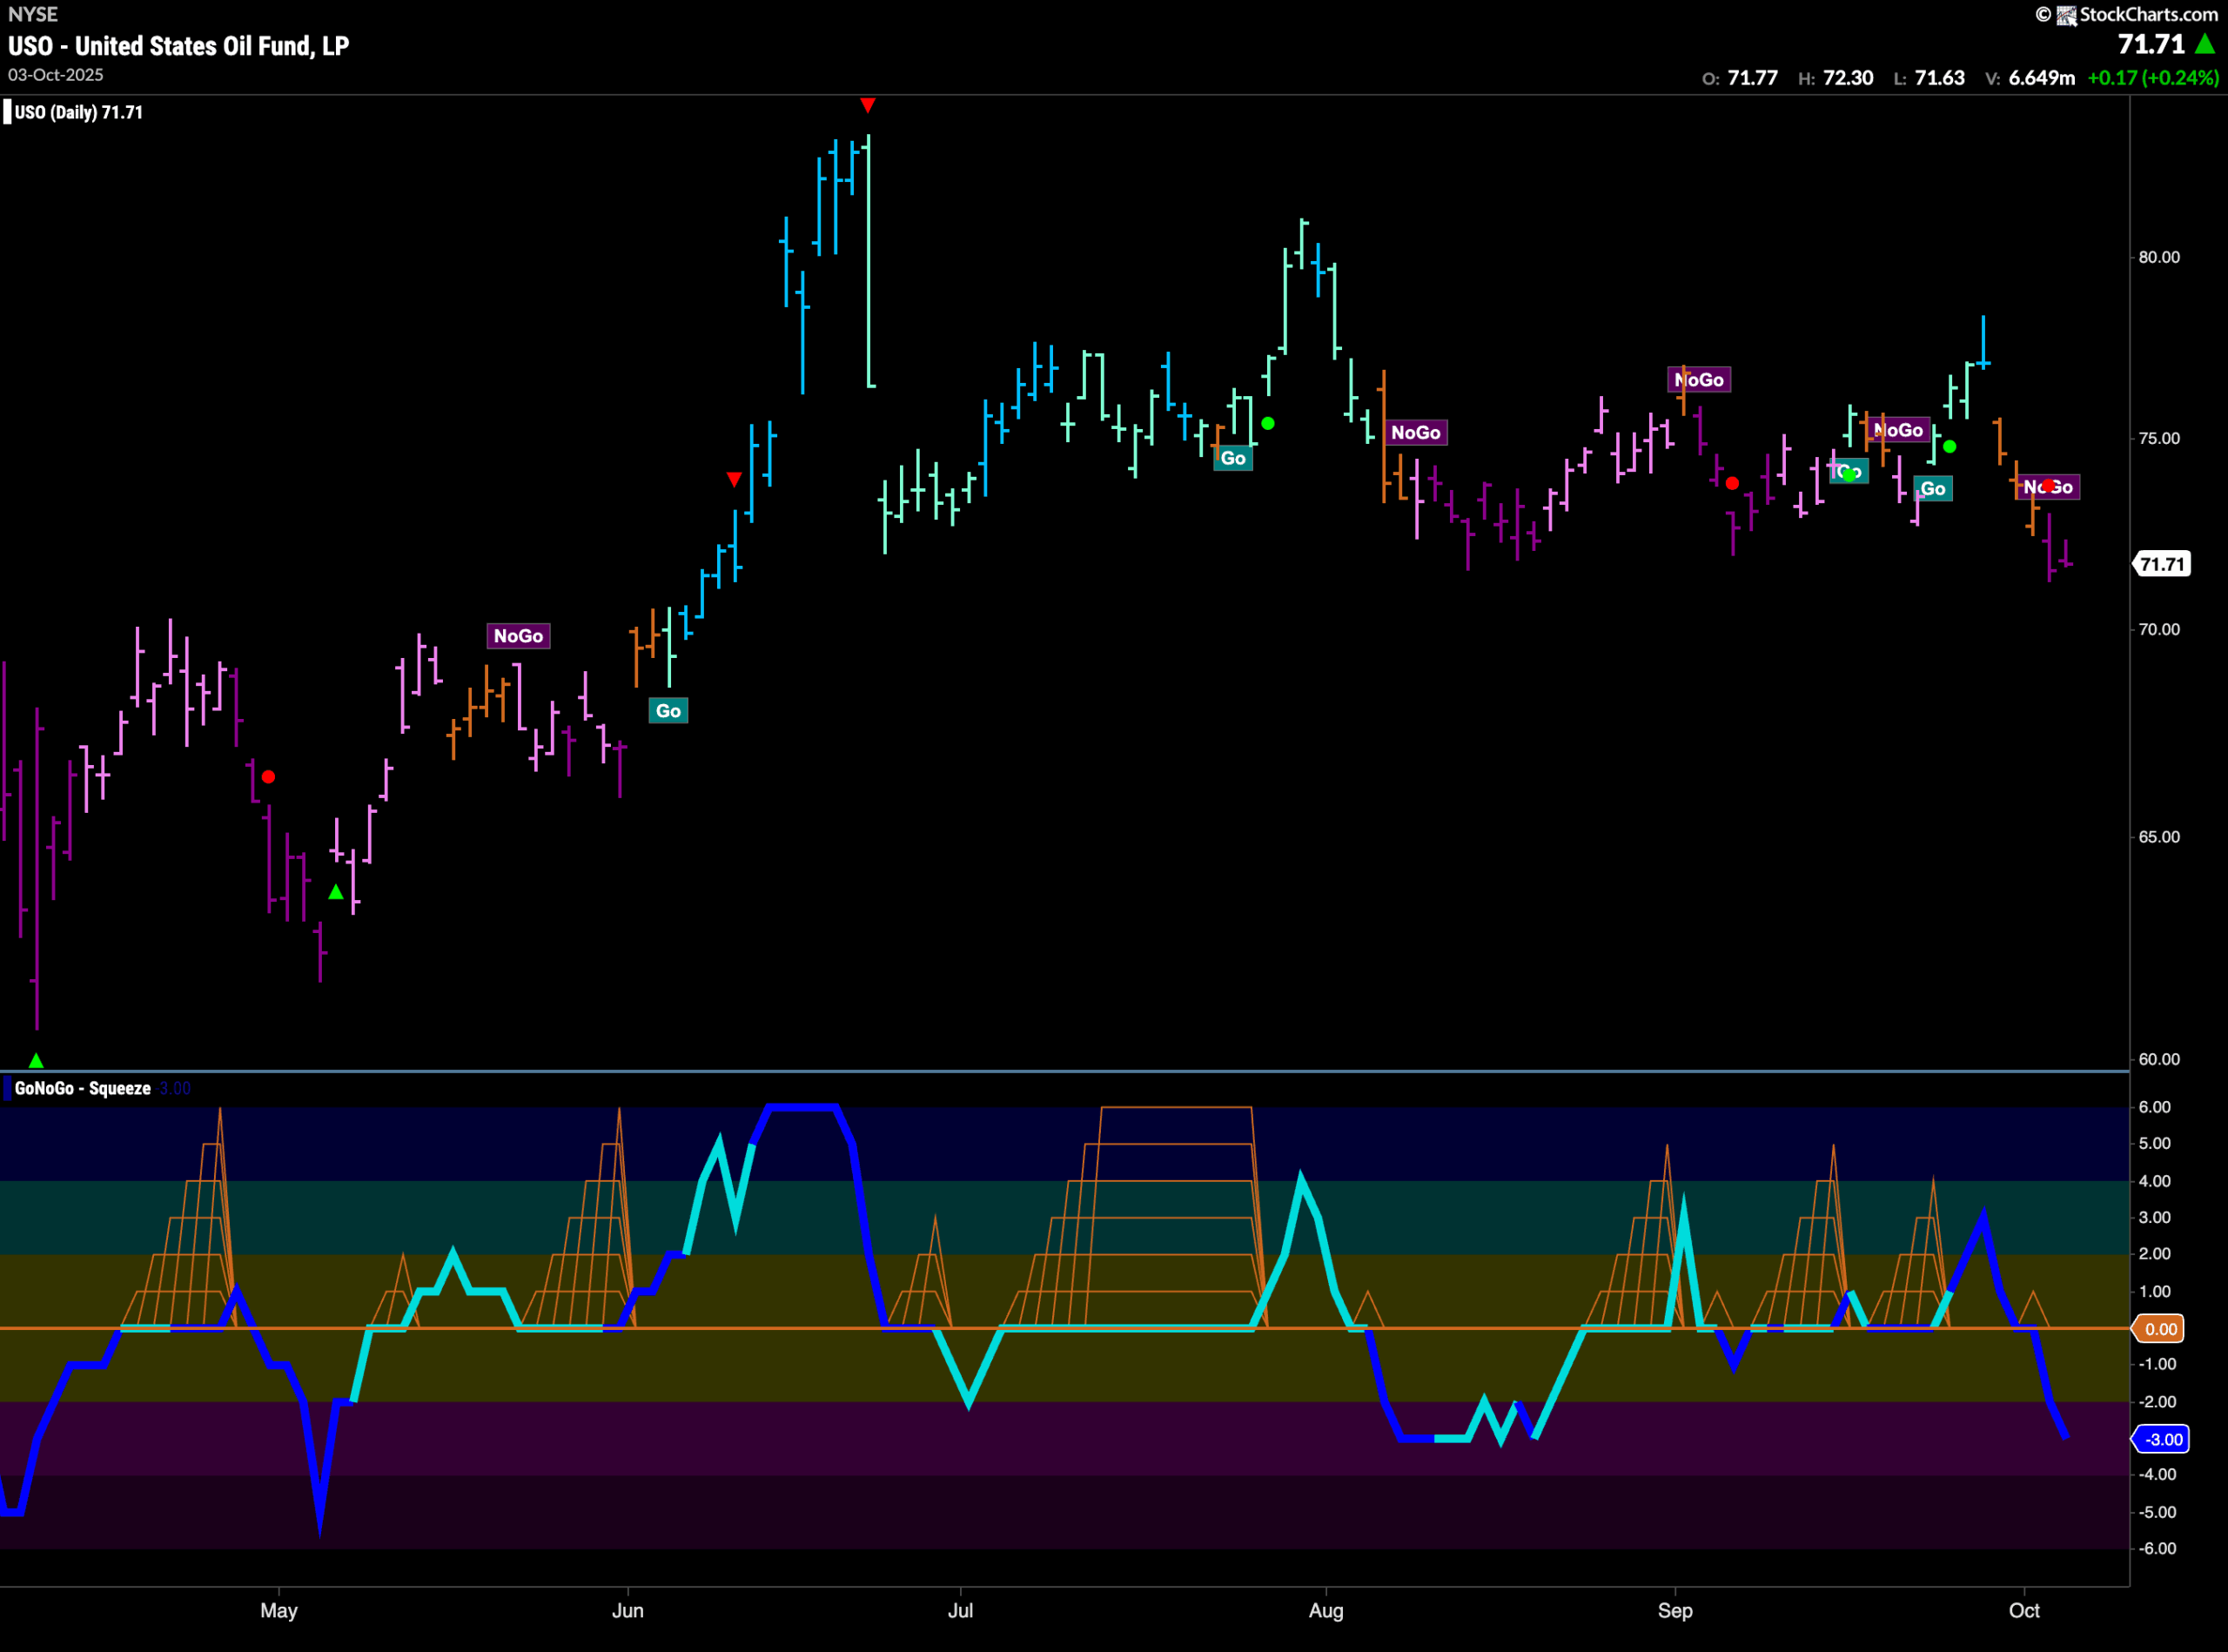Screen dimensions: 2228x1652
Task: Click the blue -3.00 oscillator value tag
Action: [2162, 1440]
